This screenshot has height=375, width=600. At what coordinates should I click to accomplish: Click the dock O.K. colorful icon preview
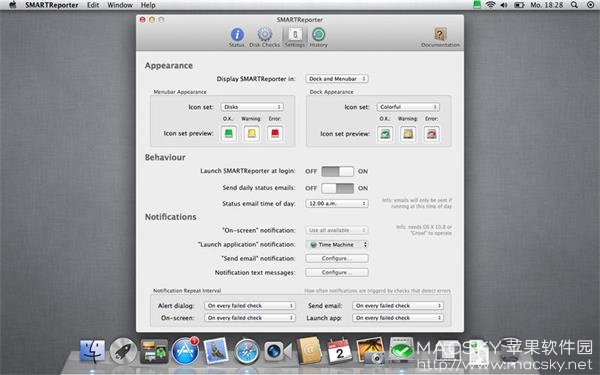point(385,134)
